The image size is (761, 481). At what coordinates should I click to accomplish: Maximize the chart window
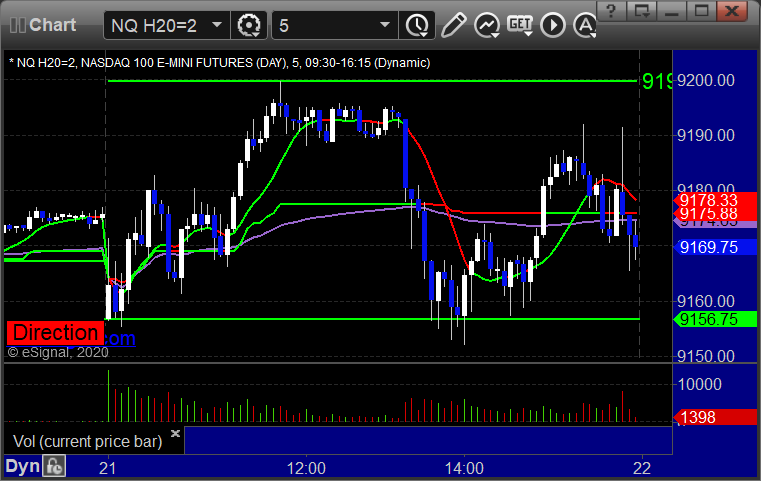(701, 11)
